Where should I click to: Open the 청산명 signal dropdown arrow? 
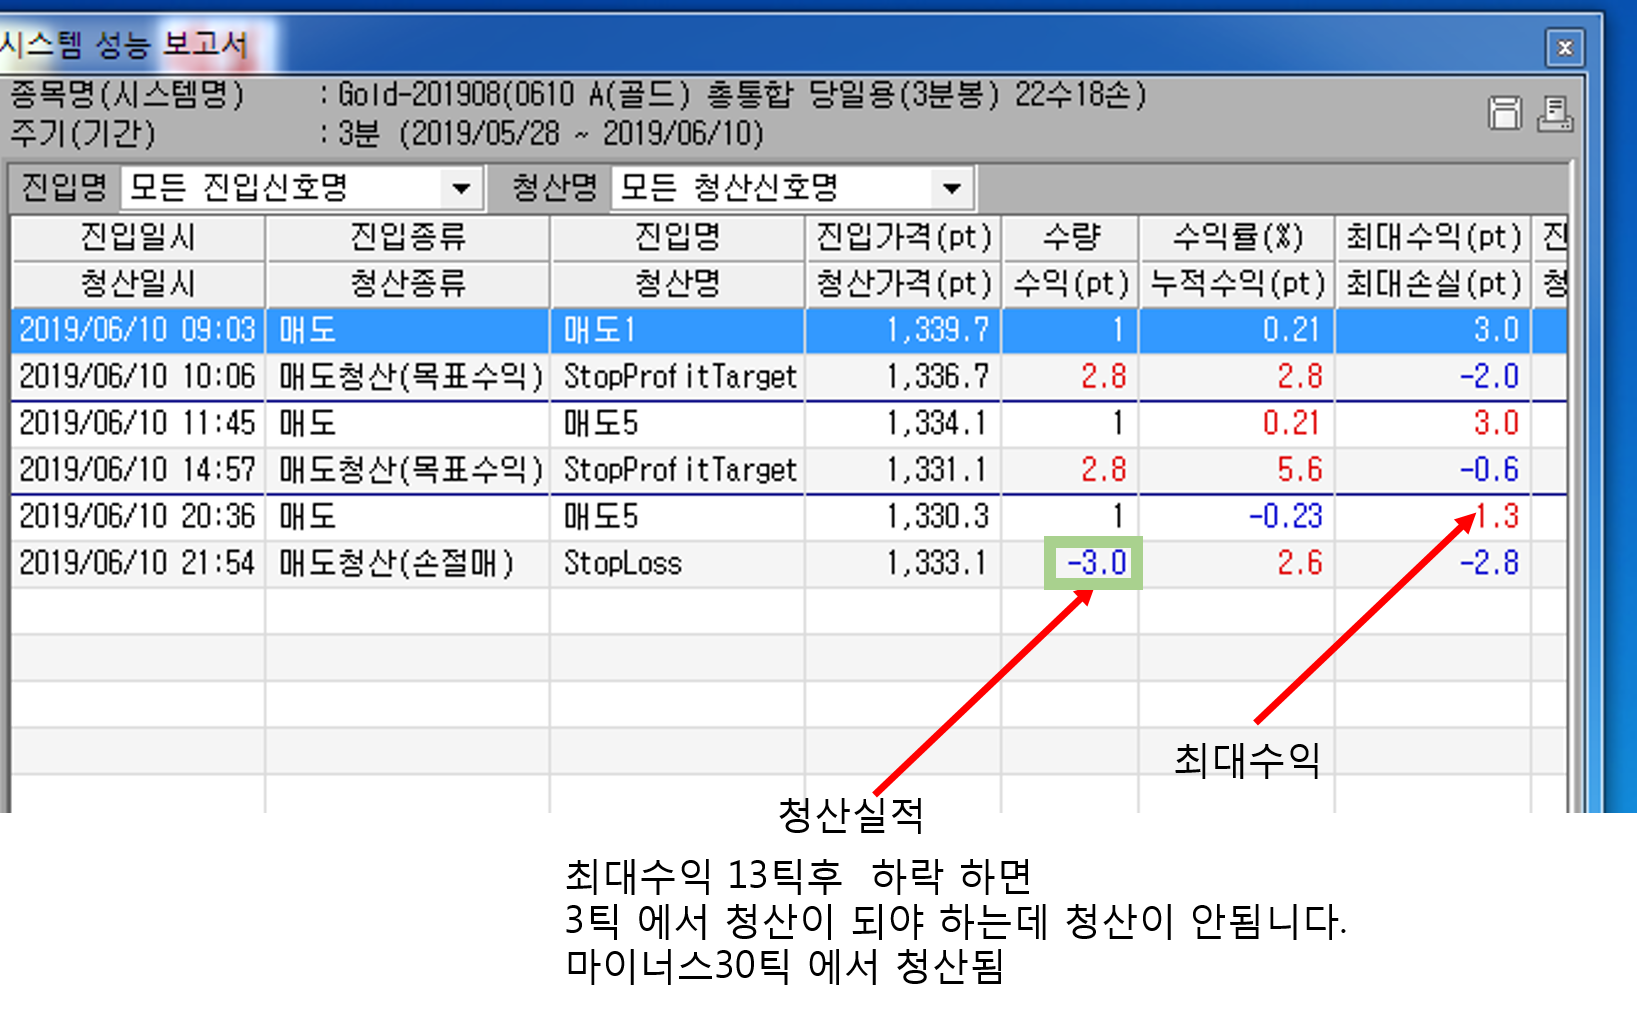(x=952, y=188)
